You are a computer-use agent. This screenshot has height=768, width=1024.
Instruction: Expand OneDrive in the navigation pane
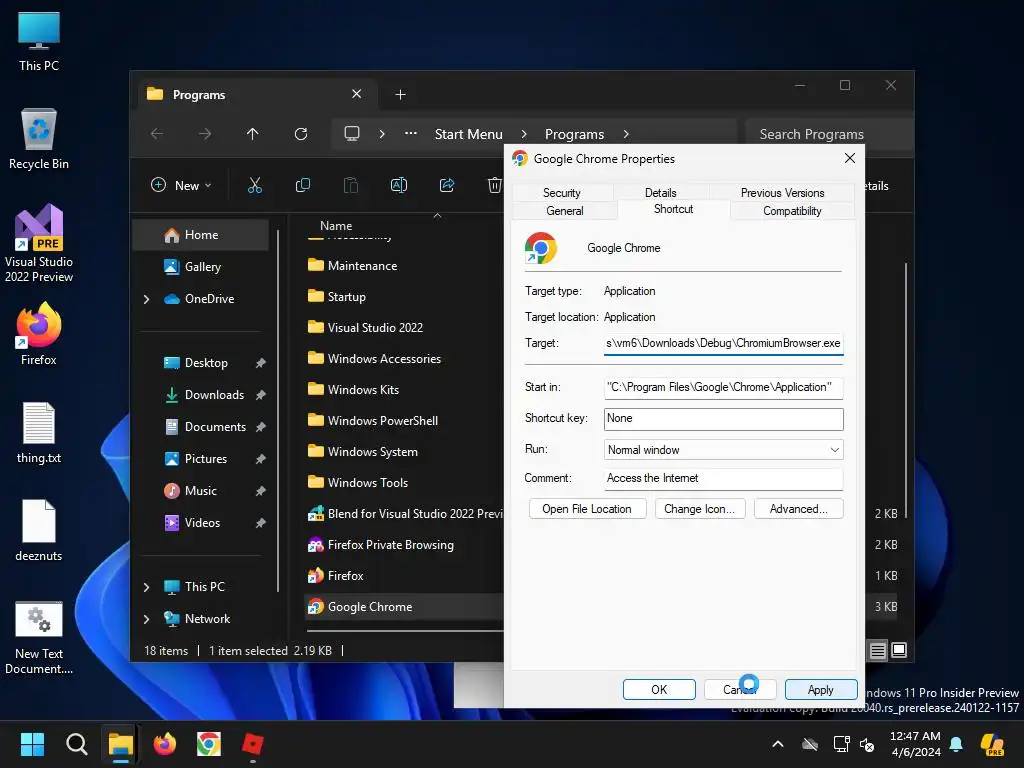pos(146,299)
